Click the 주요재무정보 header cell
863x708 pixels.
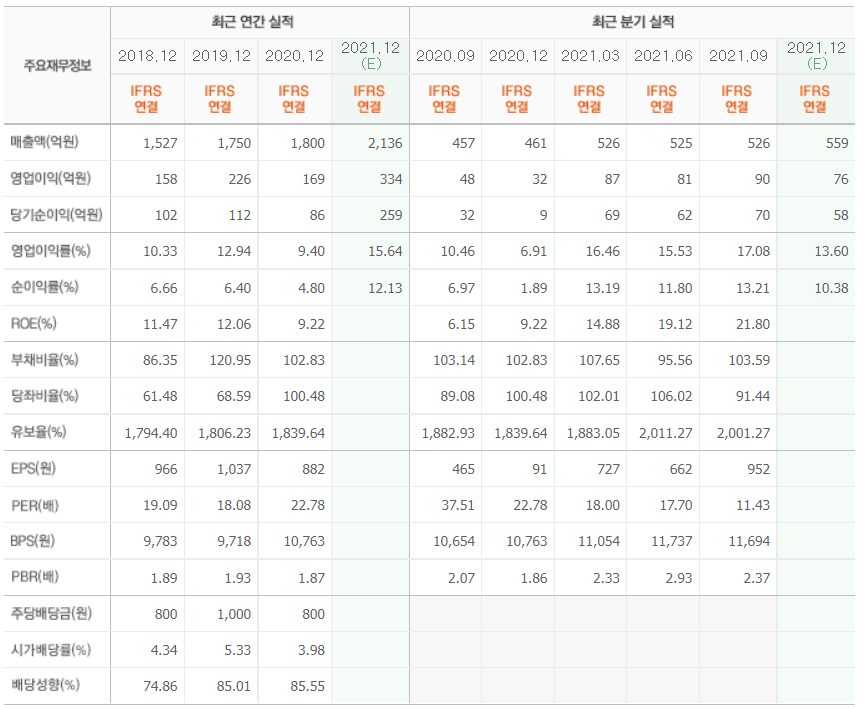[57, 66]
